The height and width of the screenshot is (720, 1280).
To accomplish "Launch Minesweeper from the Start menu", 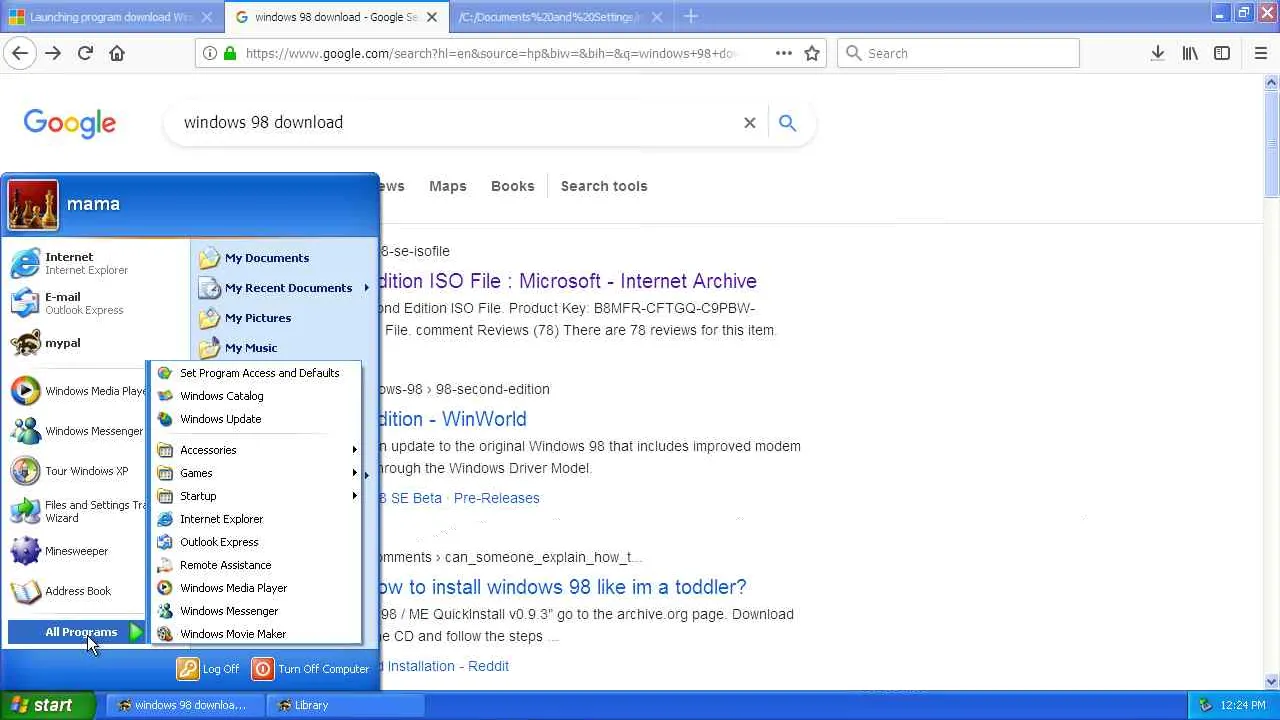I will click(x=75, y=551).
